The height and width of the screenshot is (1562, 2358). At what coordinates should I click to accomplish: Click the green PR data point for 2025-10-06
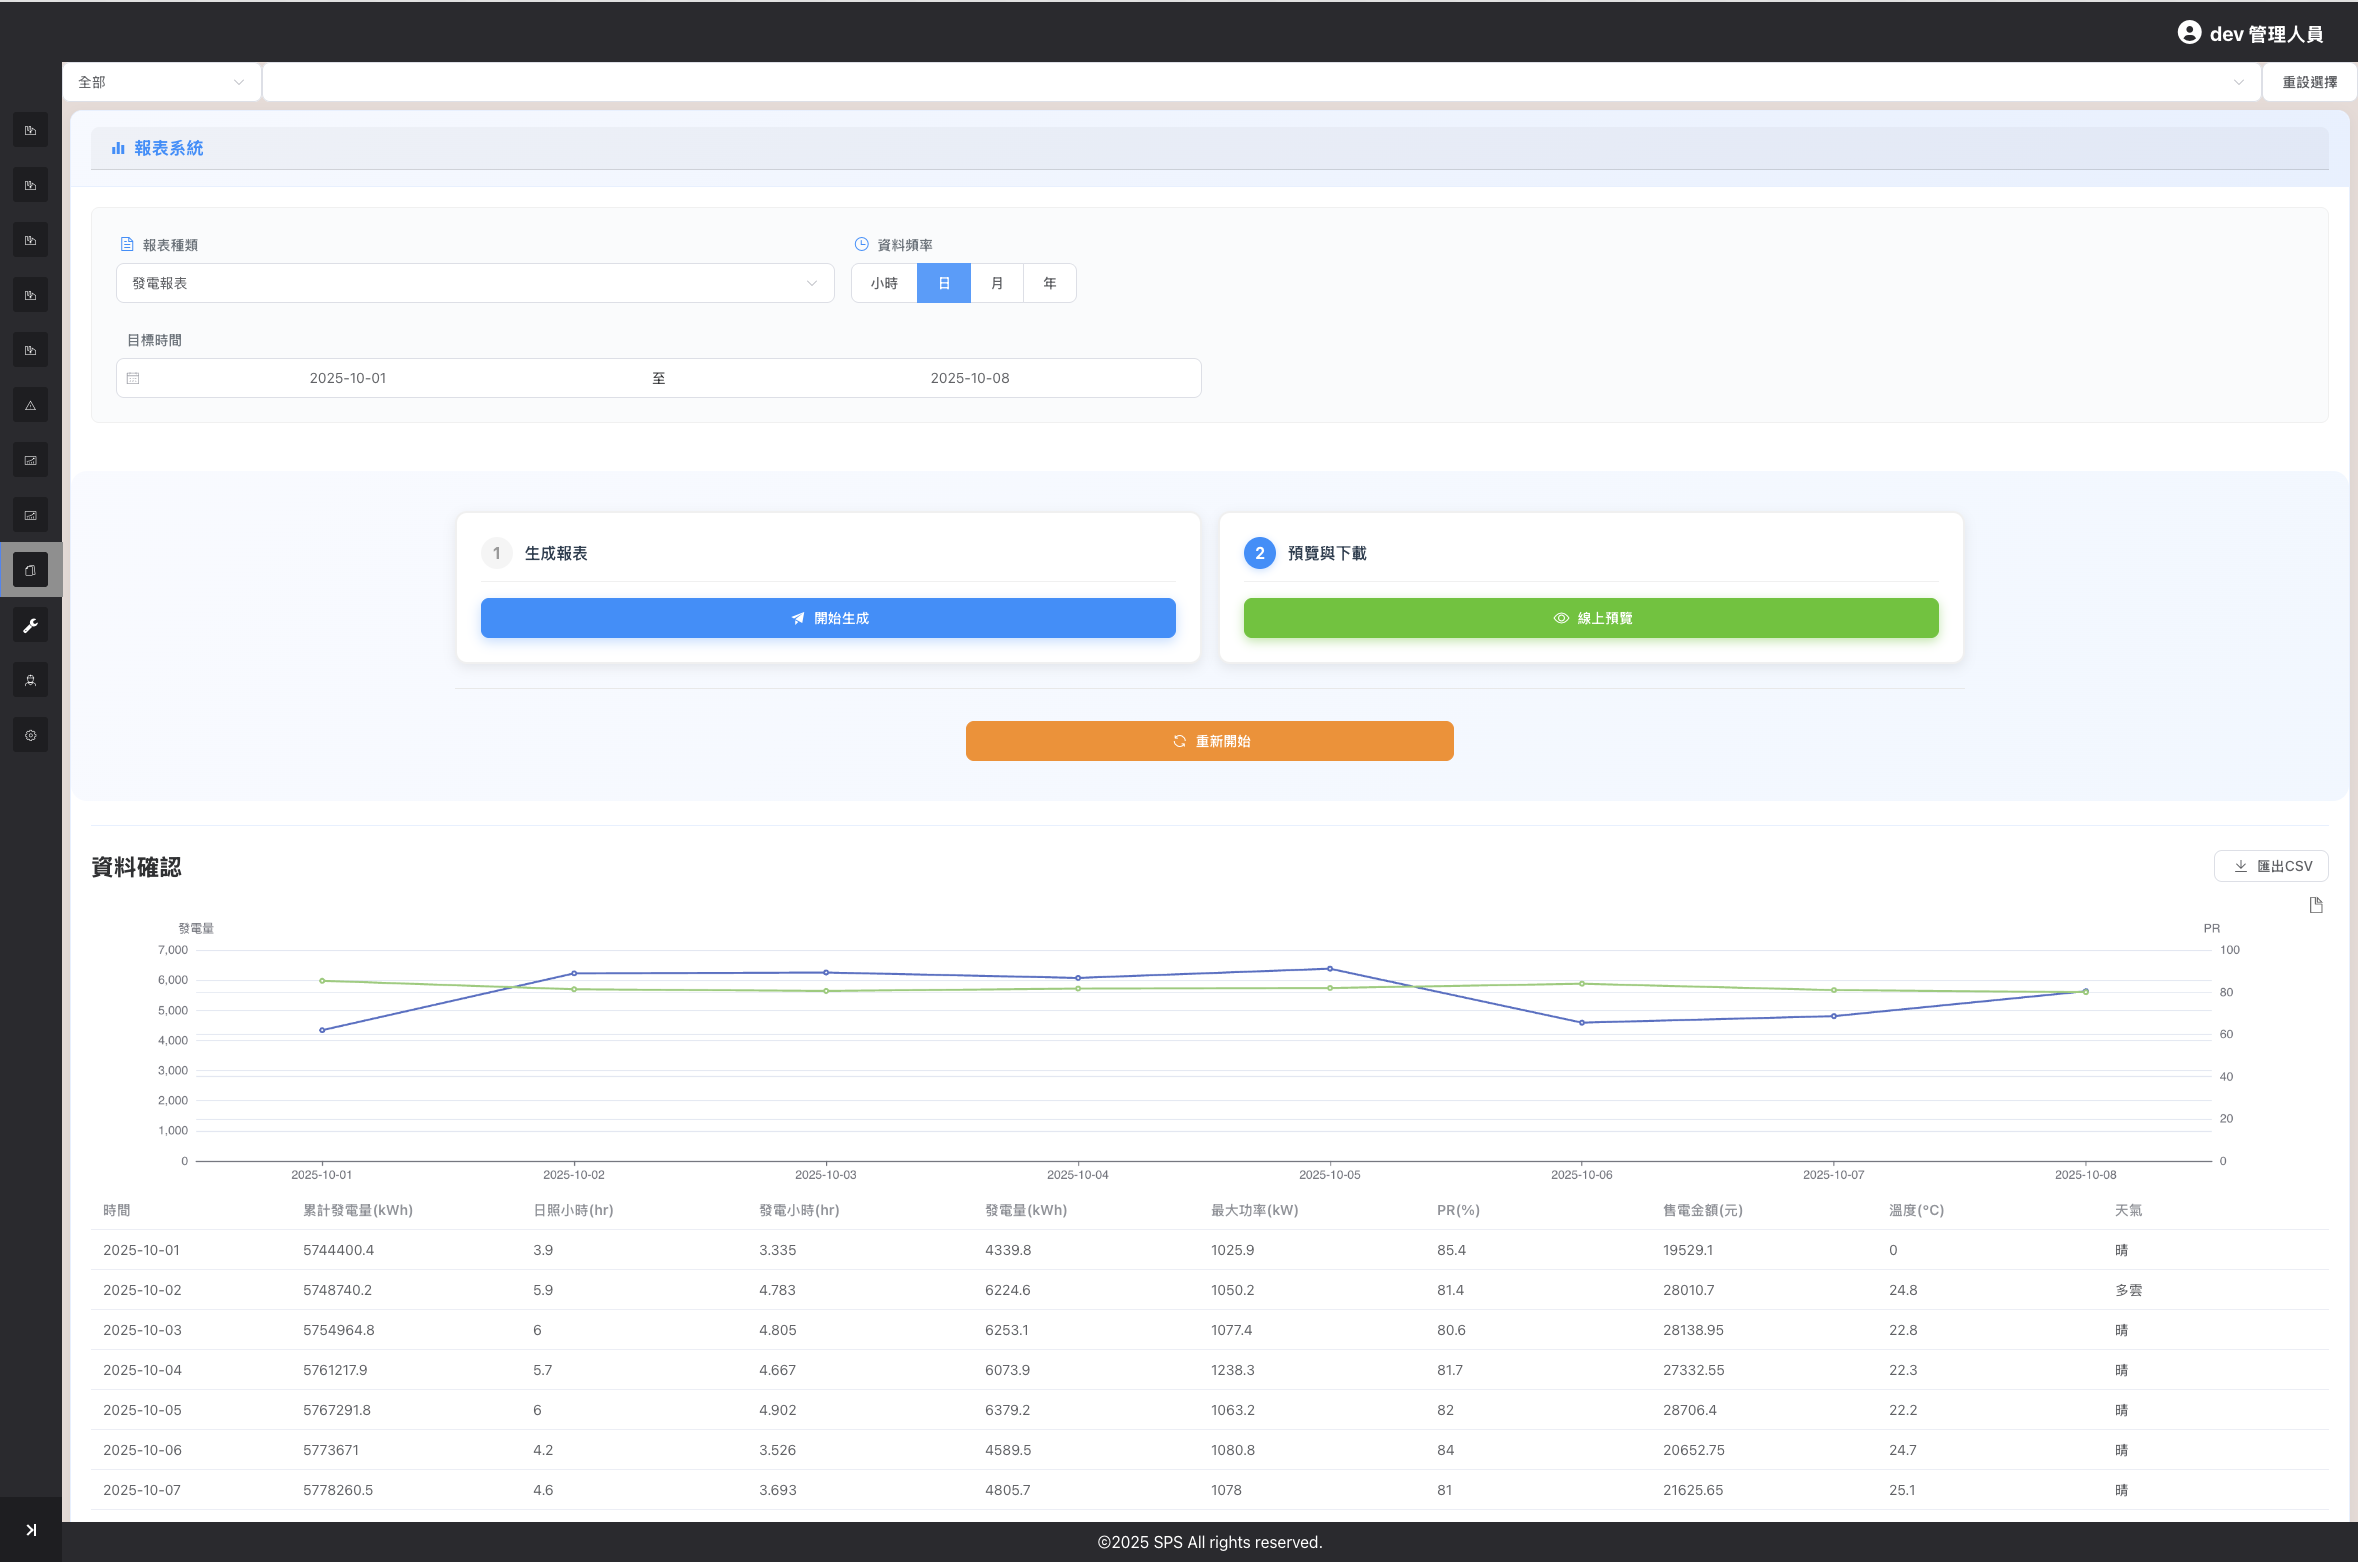tap(1581, 984)
